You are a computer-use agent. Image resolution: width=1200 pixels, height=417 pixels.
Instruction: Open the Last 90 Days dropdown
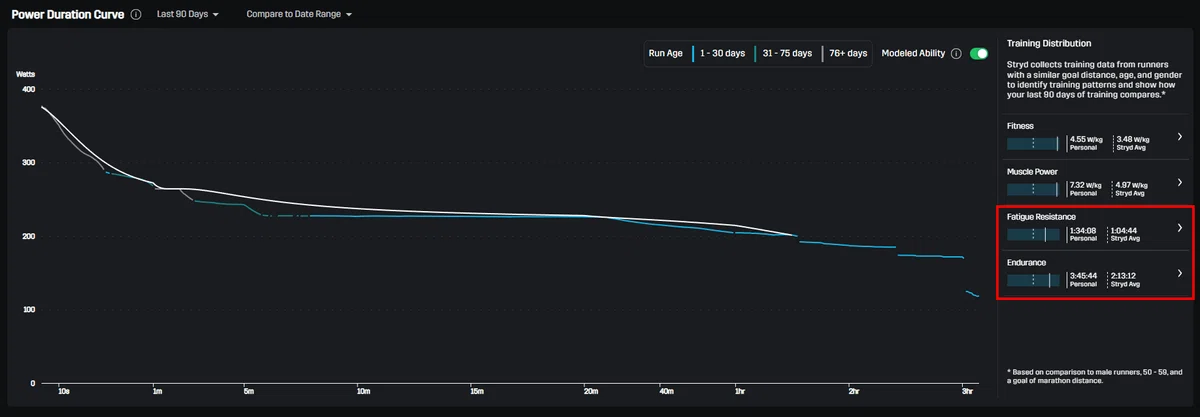(x=187, y=15)
